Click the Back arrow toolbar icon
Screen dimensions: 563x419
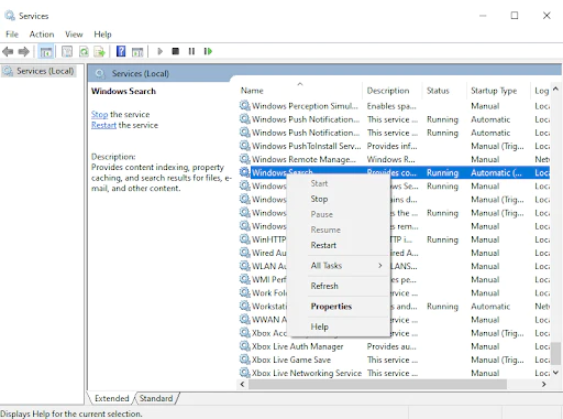pos(8,52)
